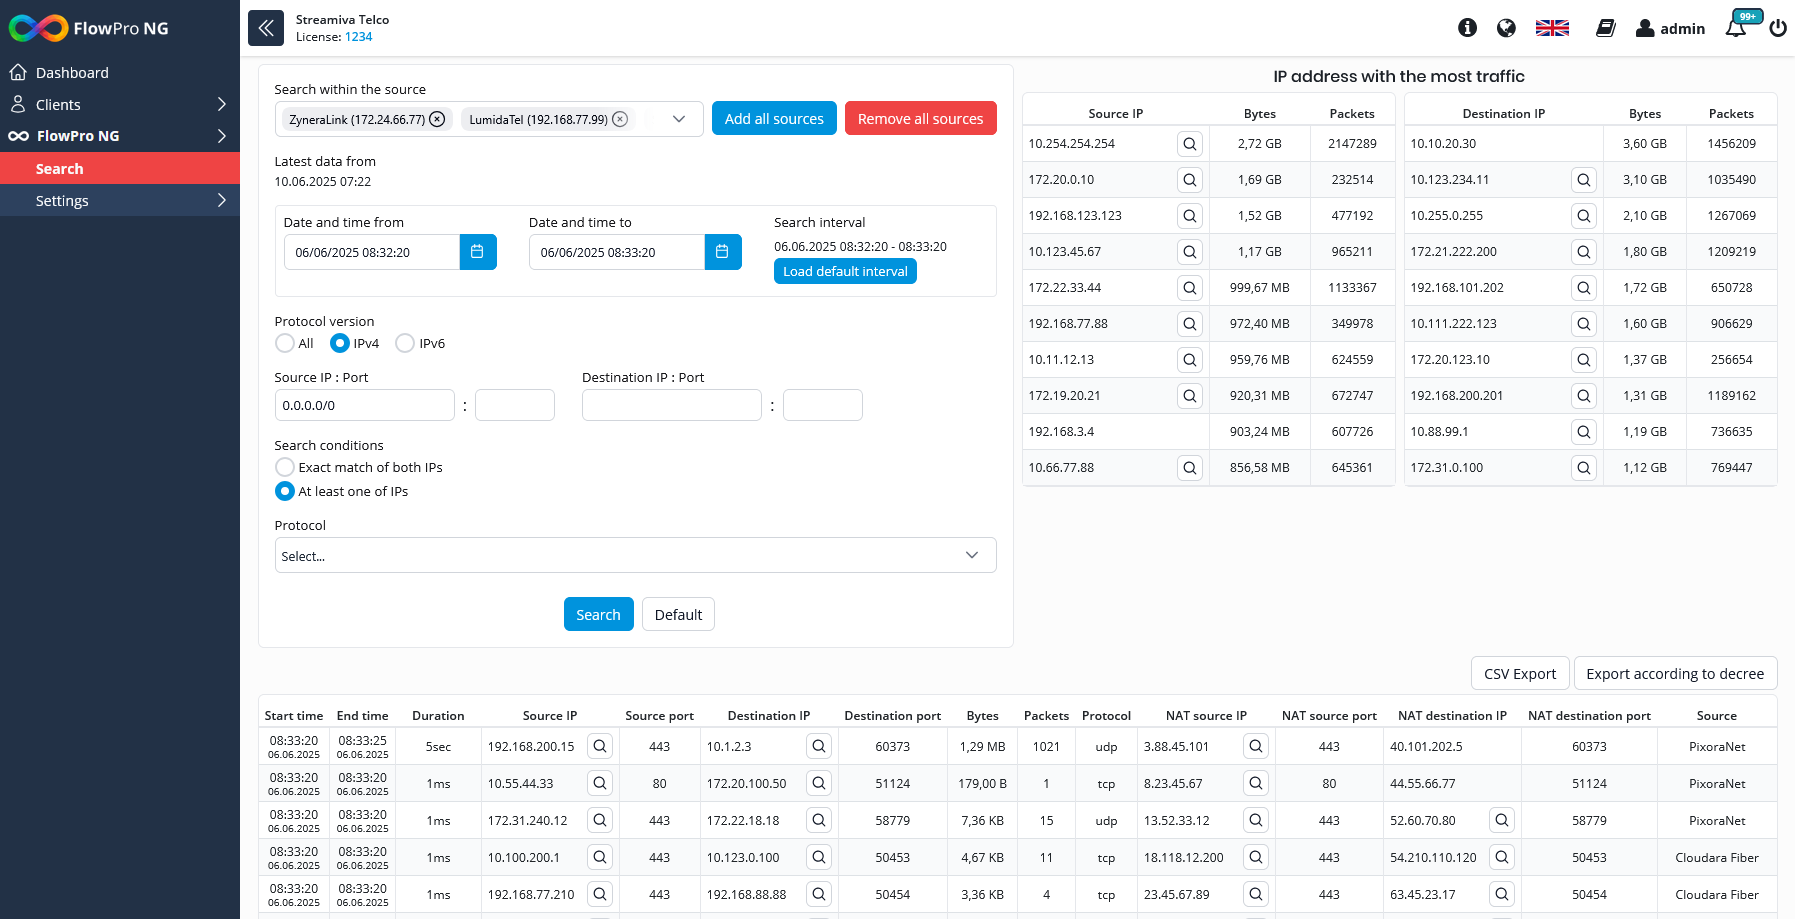Click Load default interval button

(845, 271)
